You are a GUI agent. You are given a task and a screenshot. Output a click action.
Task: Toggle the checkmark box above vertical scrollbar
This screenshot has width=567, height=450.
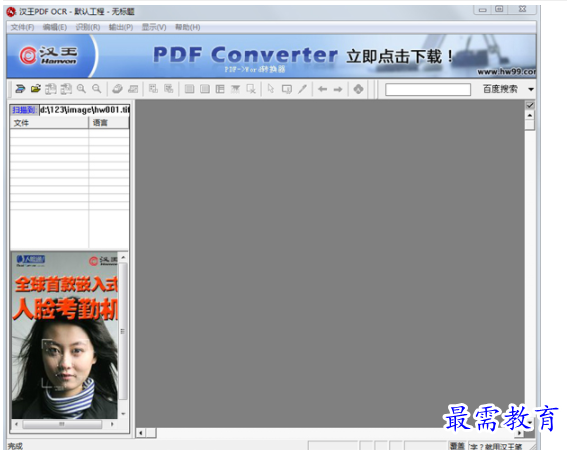click(530, 105)
